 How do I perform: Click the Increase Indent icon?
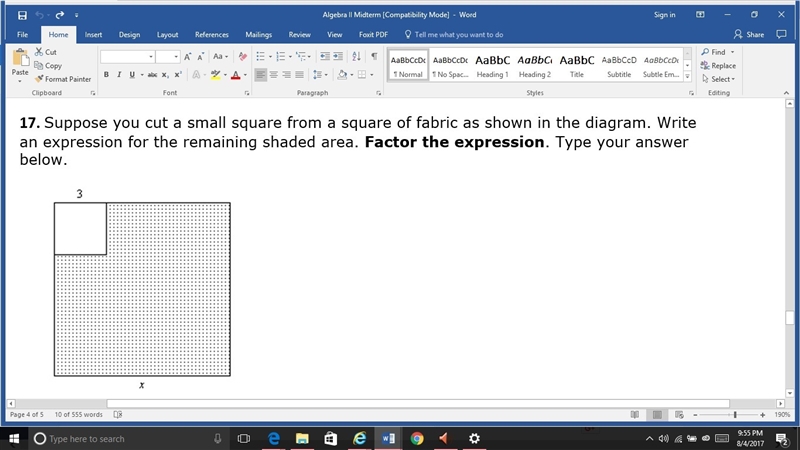338,57
